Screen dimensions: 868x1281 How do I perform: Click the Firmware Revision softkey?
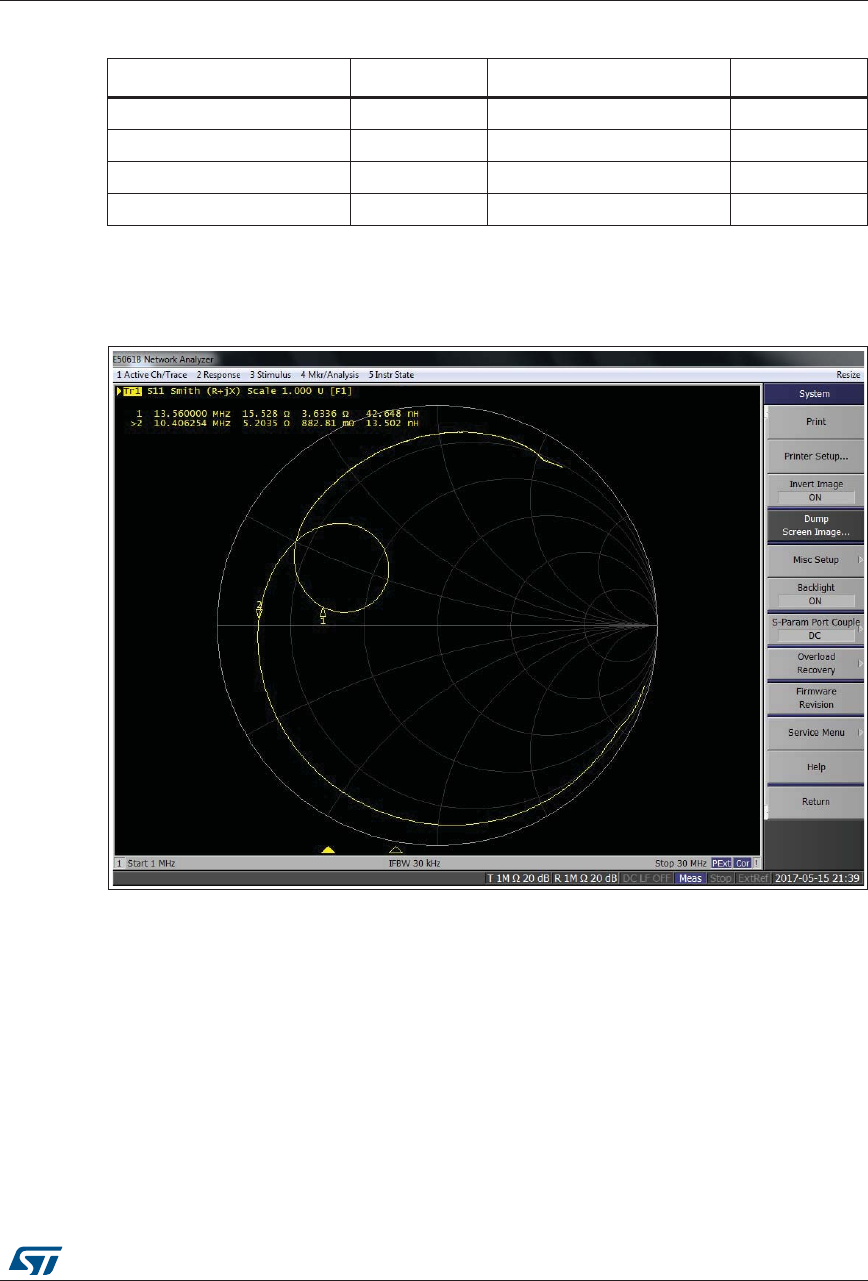coord(815,698)
